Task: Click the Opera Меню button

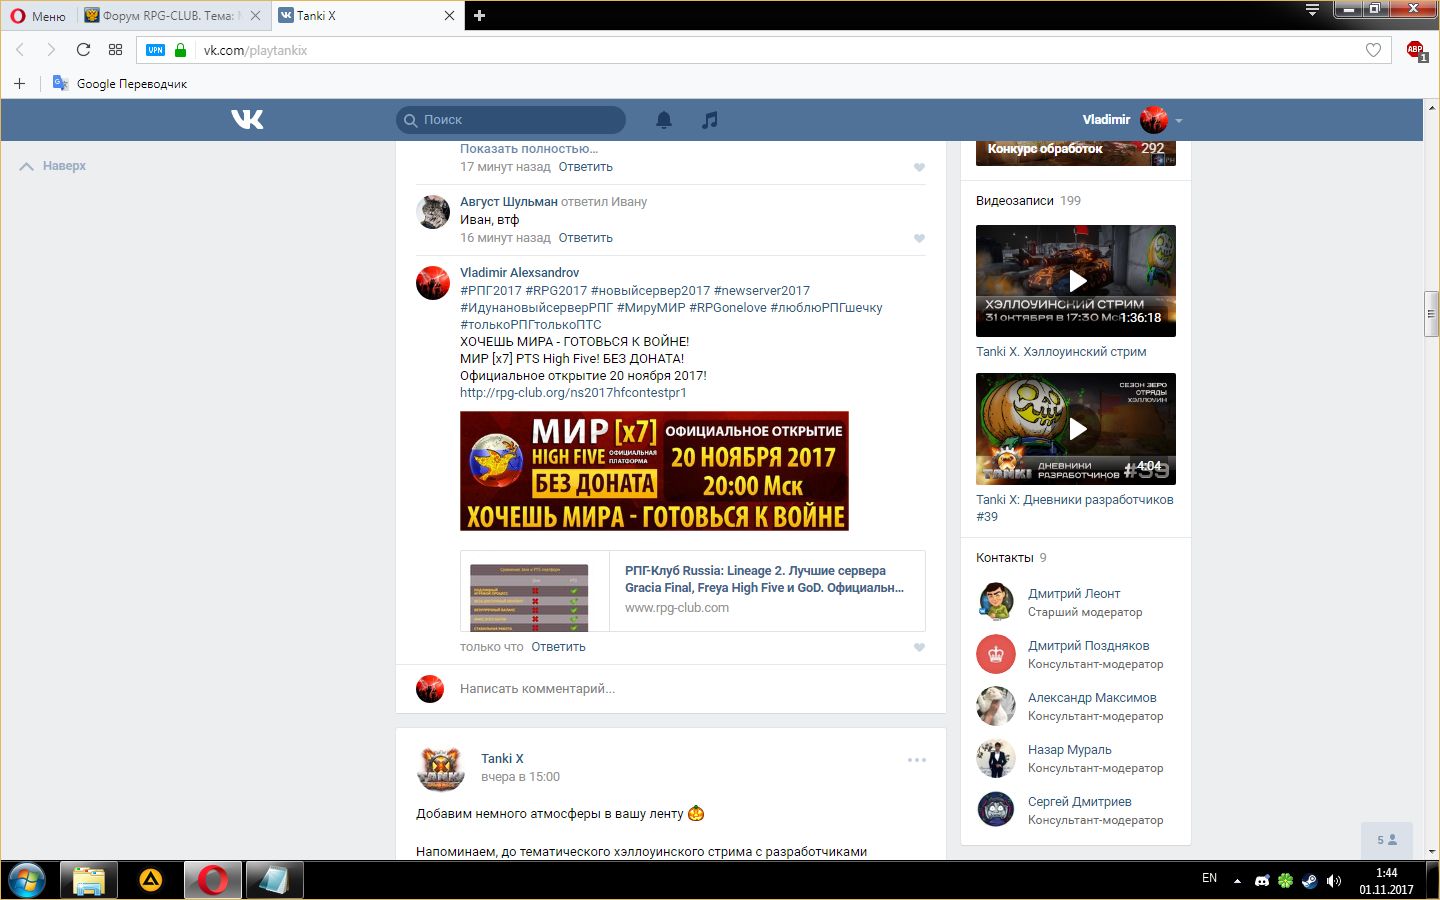Action: [38, 16]
